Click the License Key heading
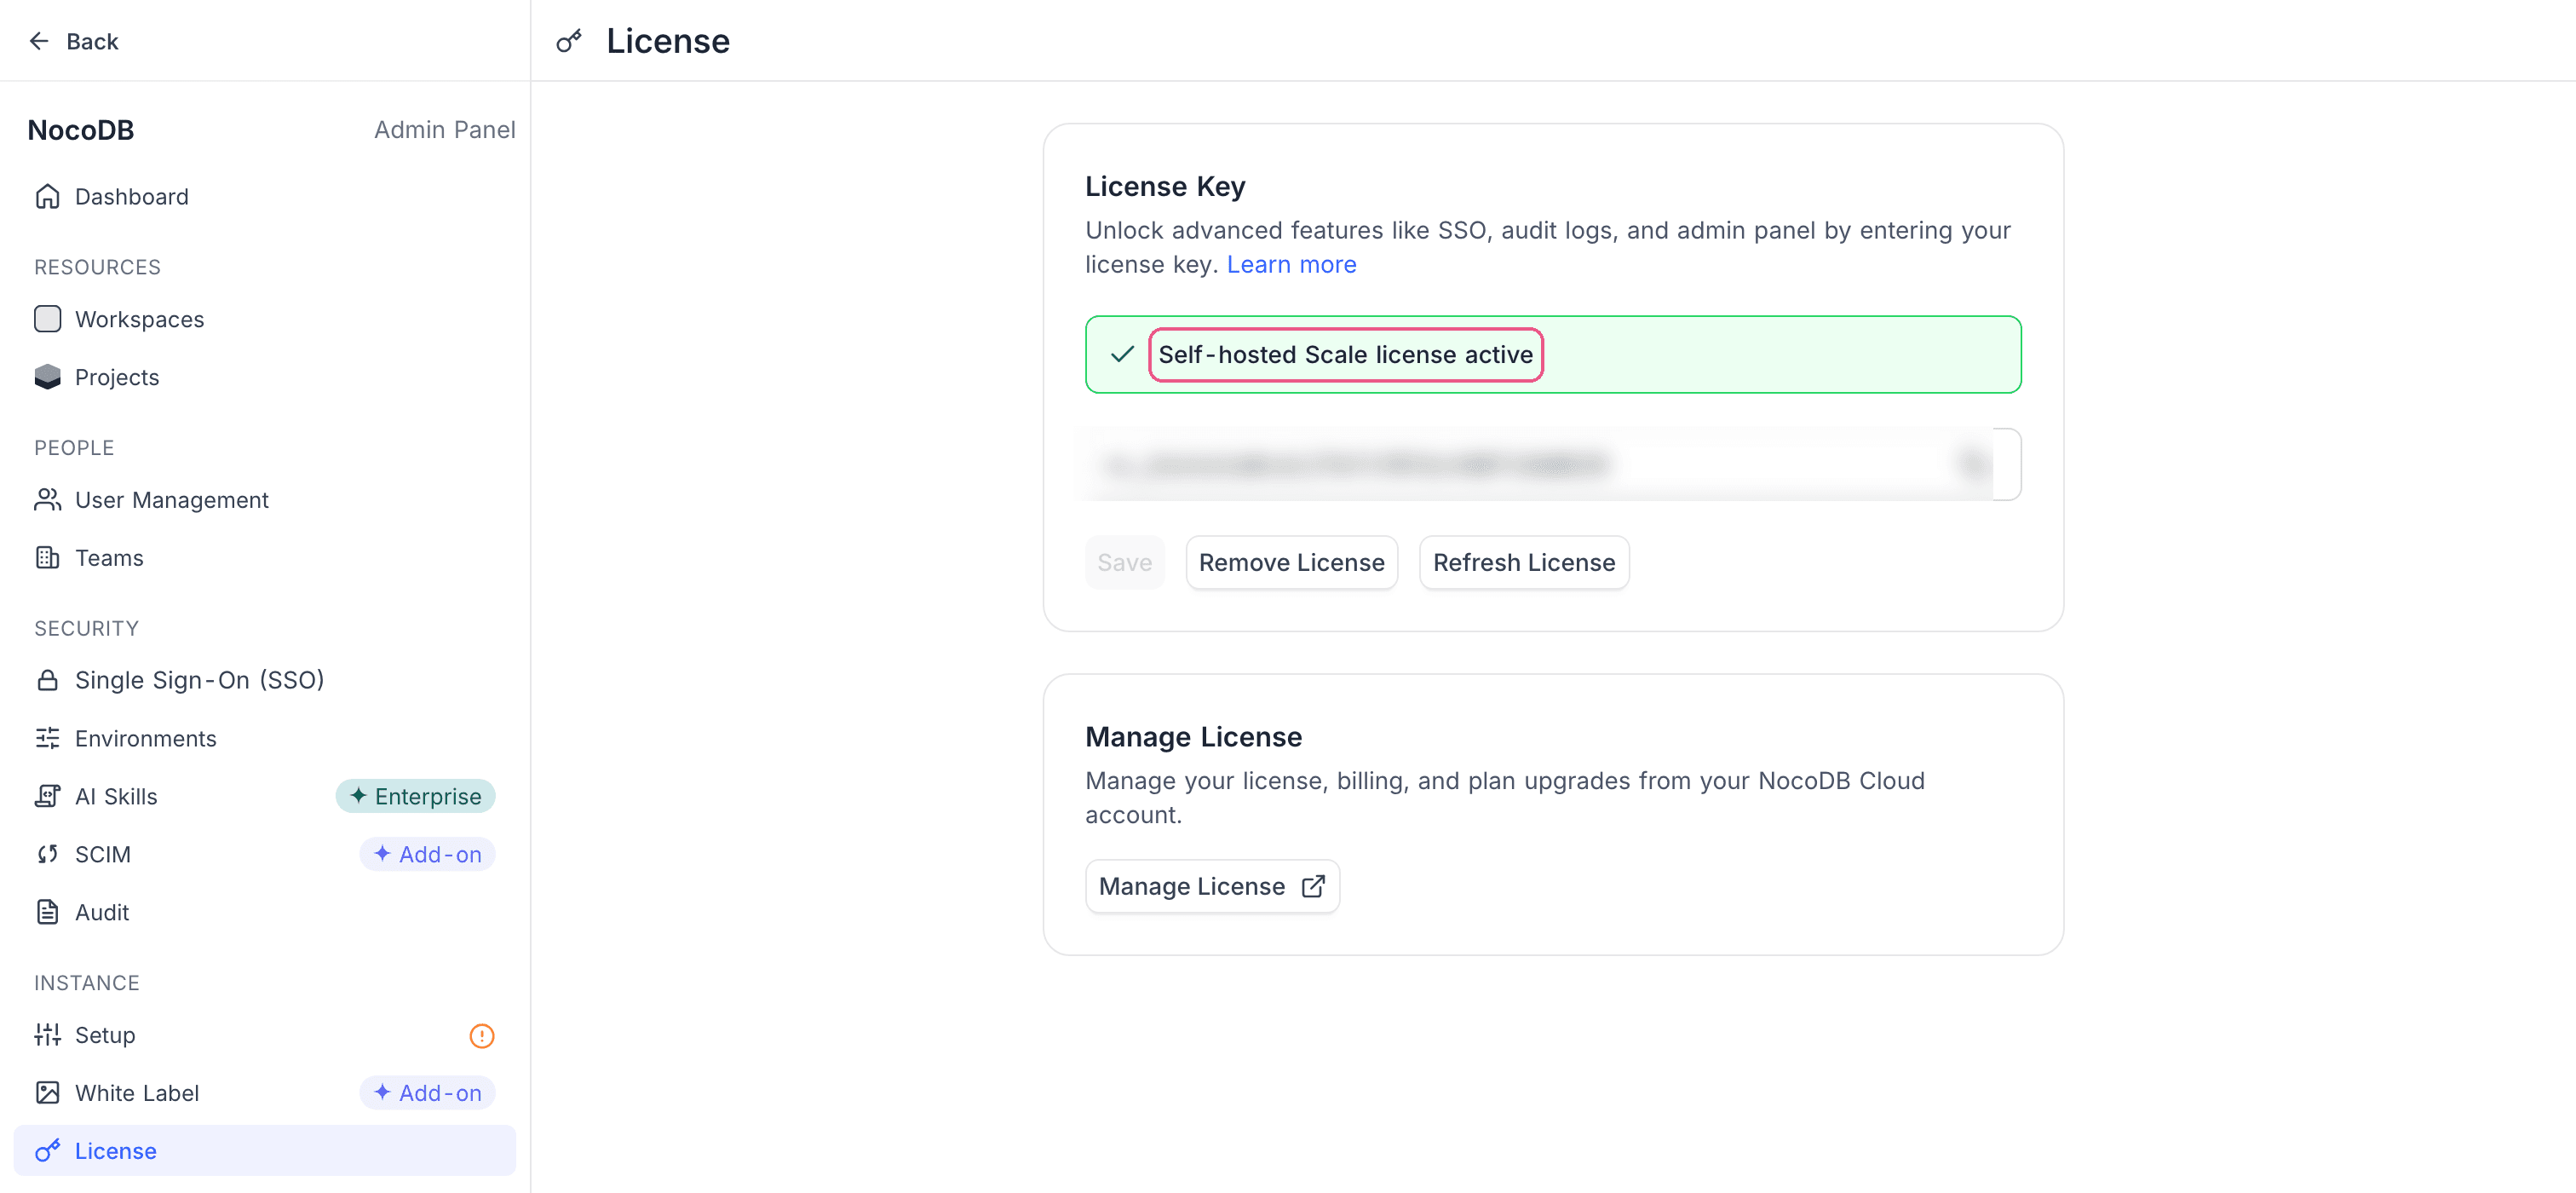 coord(1165,186)
